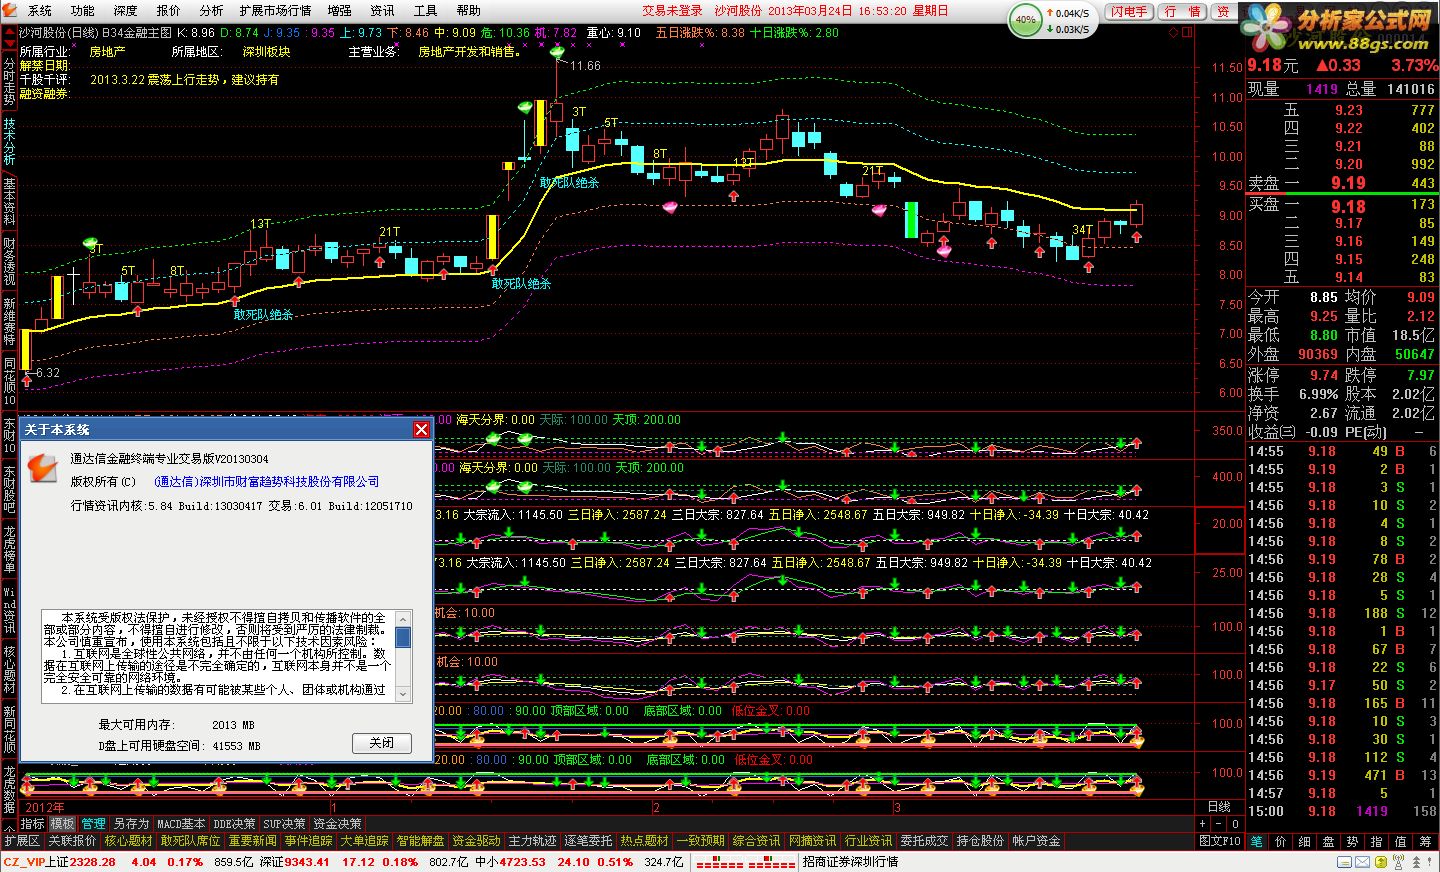Select the 核心题材 sidebar tab
Screen dimensions: 1440x872
pos(9,670)
